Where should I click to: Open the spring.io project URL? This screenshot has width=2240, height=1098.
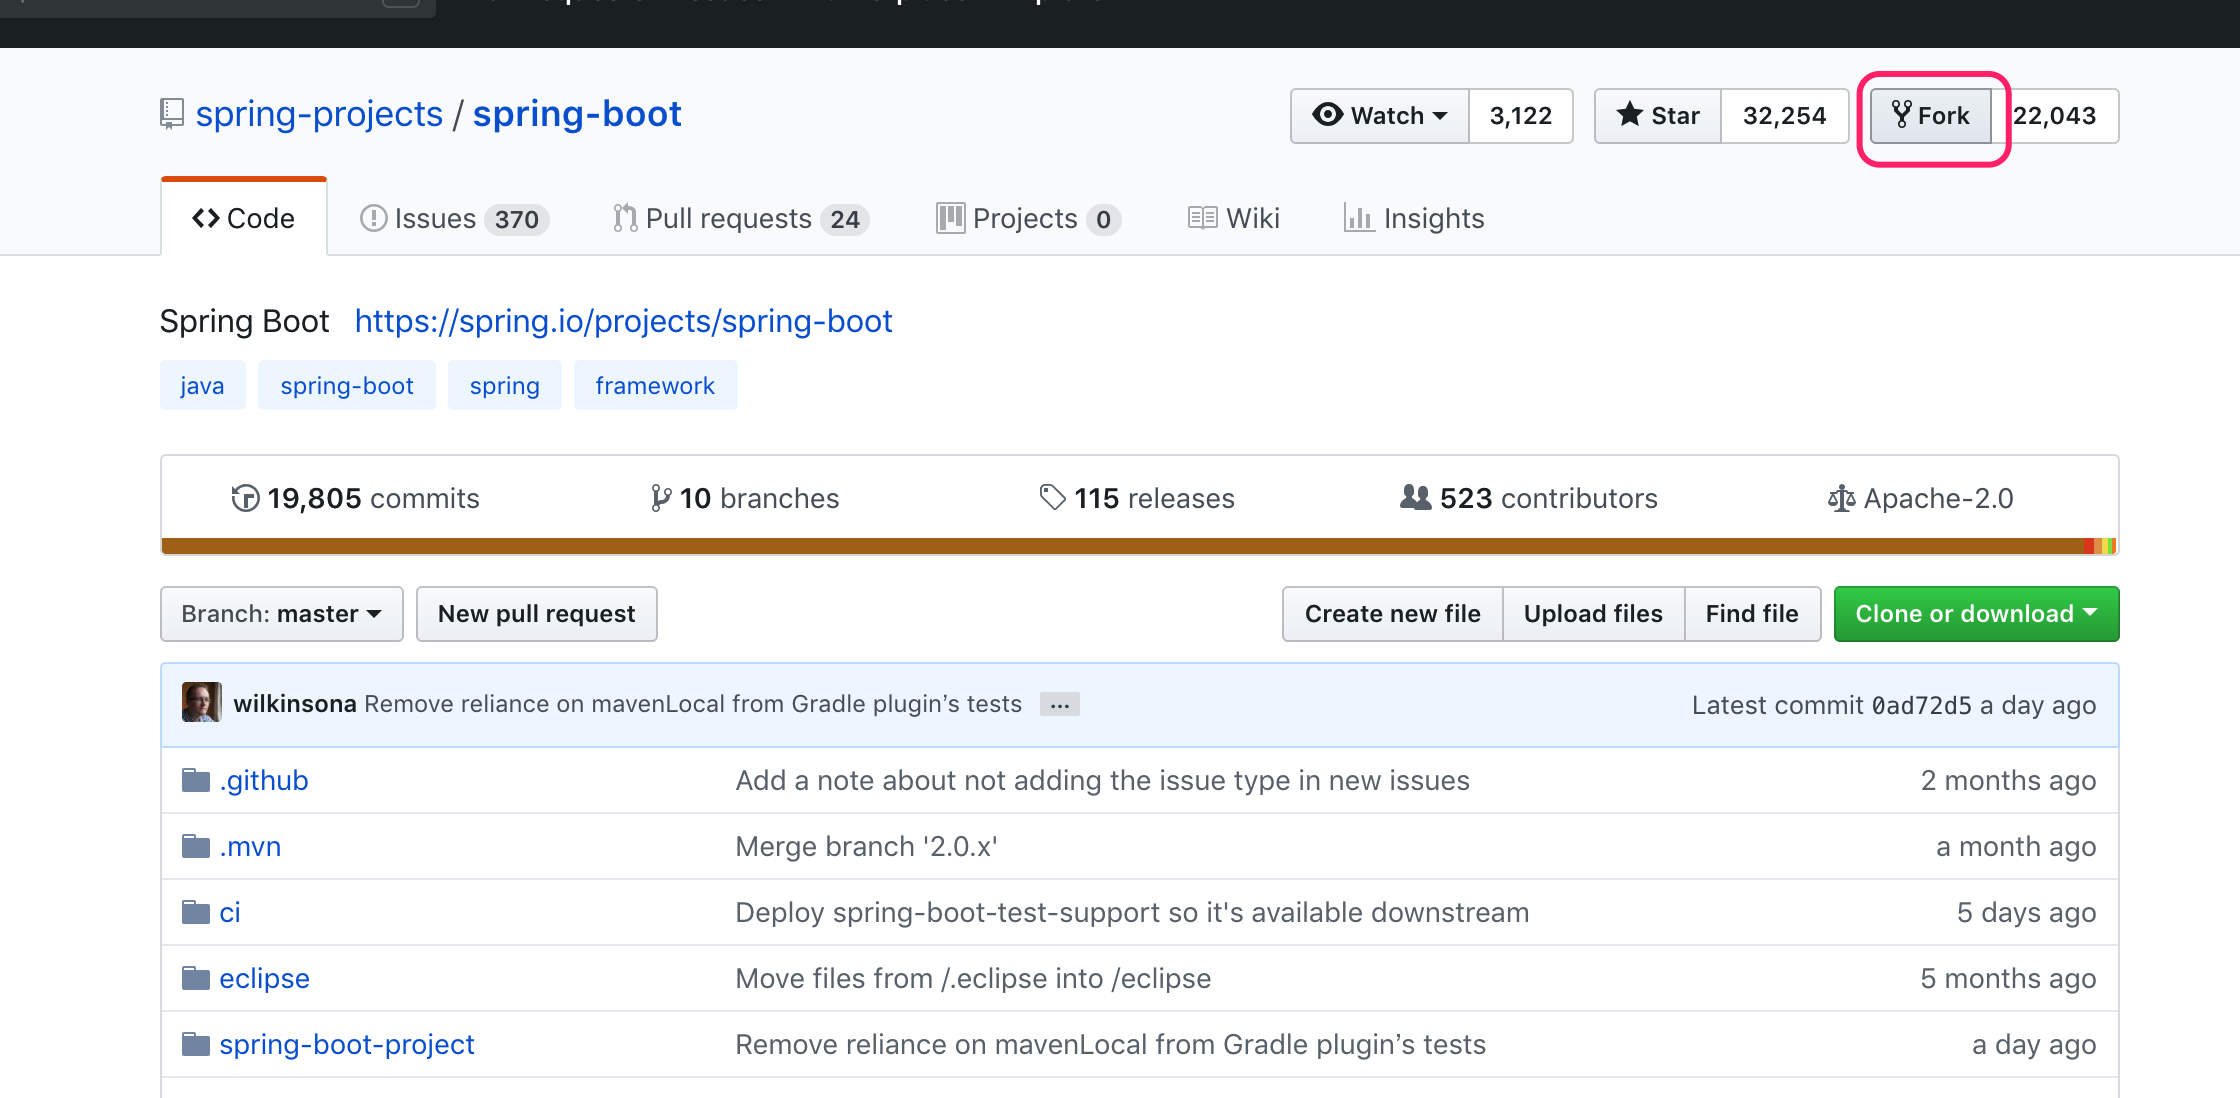[623, 321]
